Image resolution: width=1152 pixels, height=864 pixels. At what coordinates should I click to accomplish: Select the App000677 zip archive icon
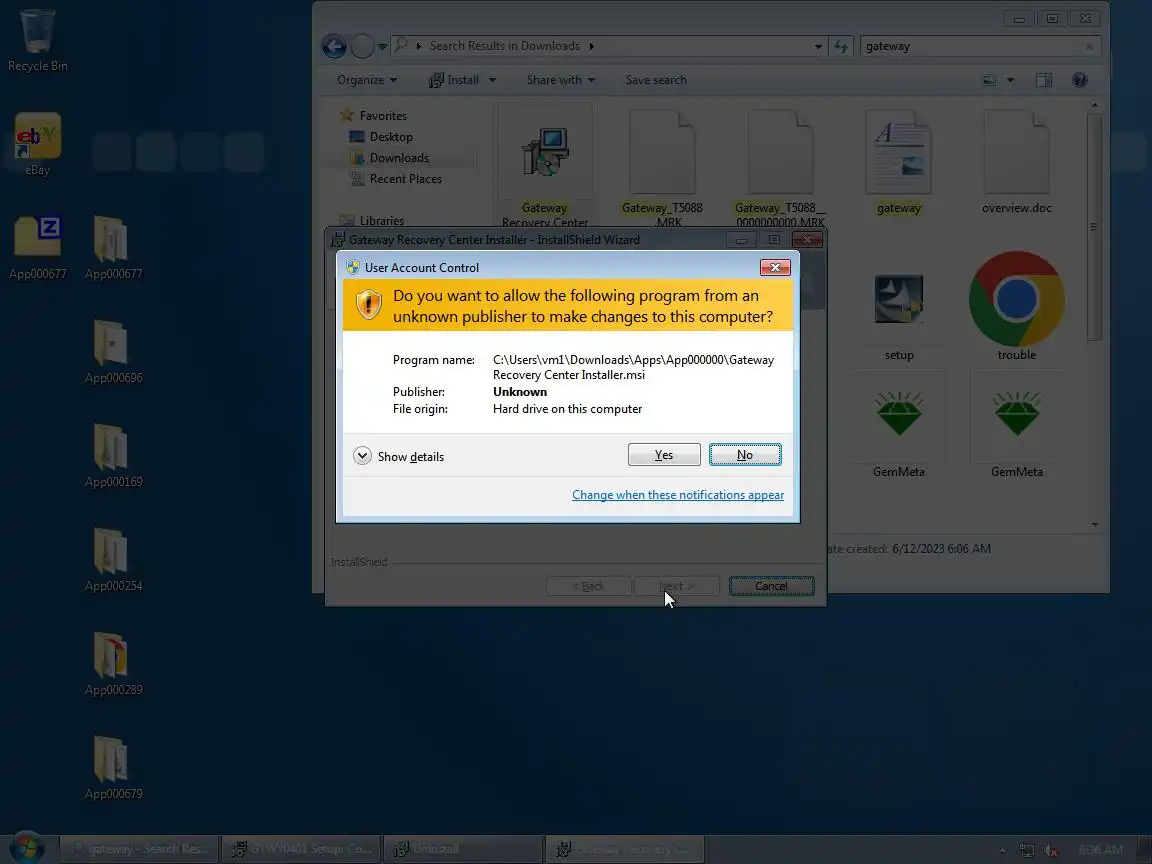coord(37,248)
